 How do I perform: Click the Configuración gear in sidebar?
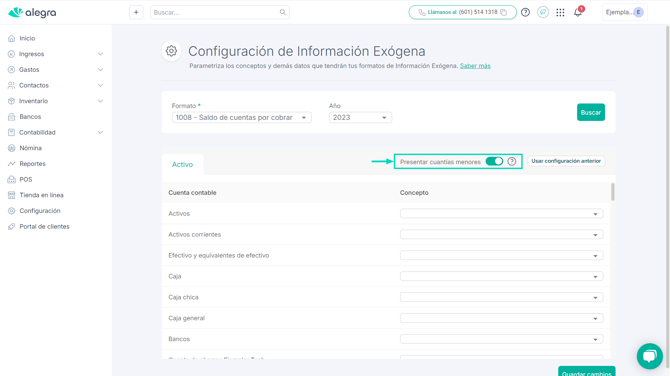[x=12, y=211]
